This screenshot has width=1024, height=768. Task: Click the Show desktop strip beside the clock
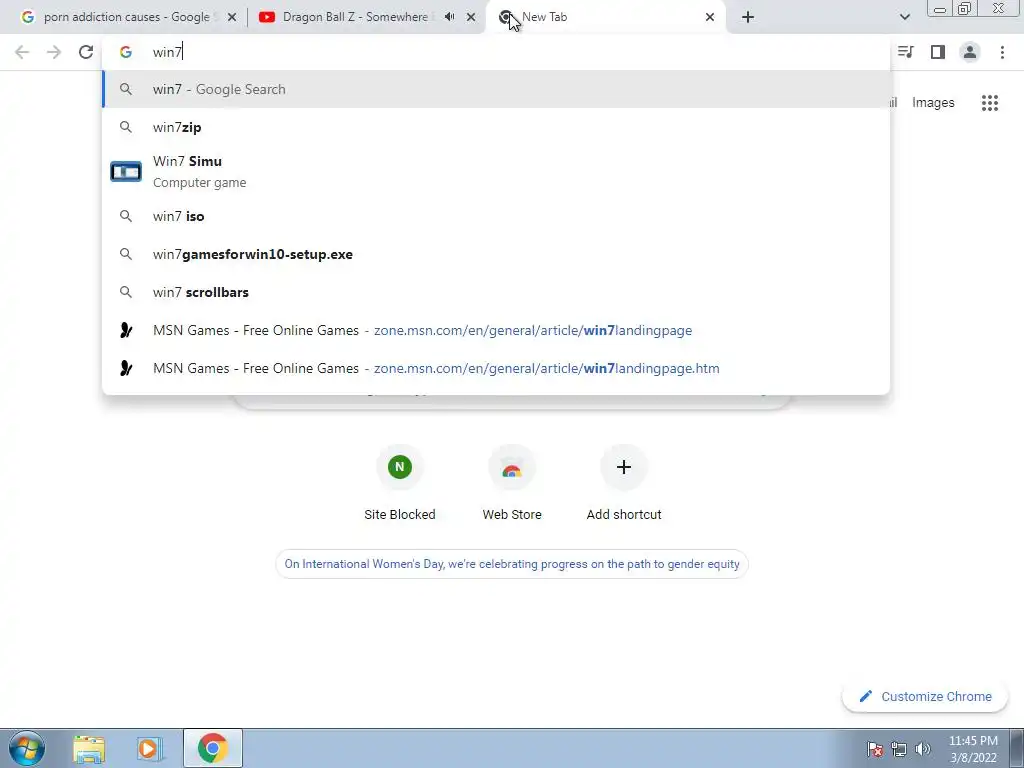pyautogui.click(x=1017, y=748)
